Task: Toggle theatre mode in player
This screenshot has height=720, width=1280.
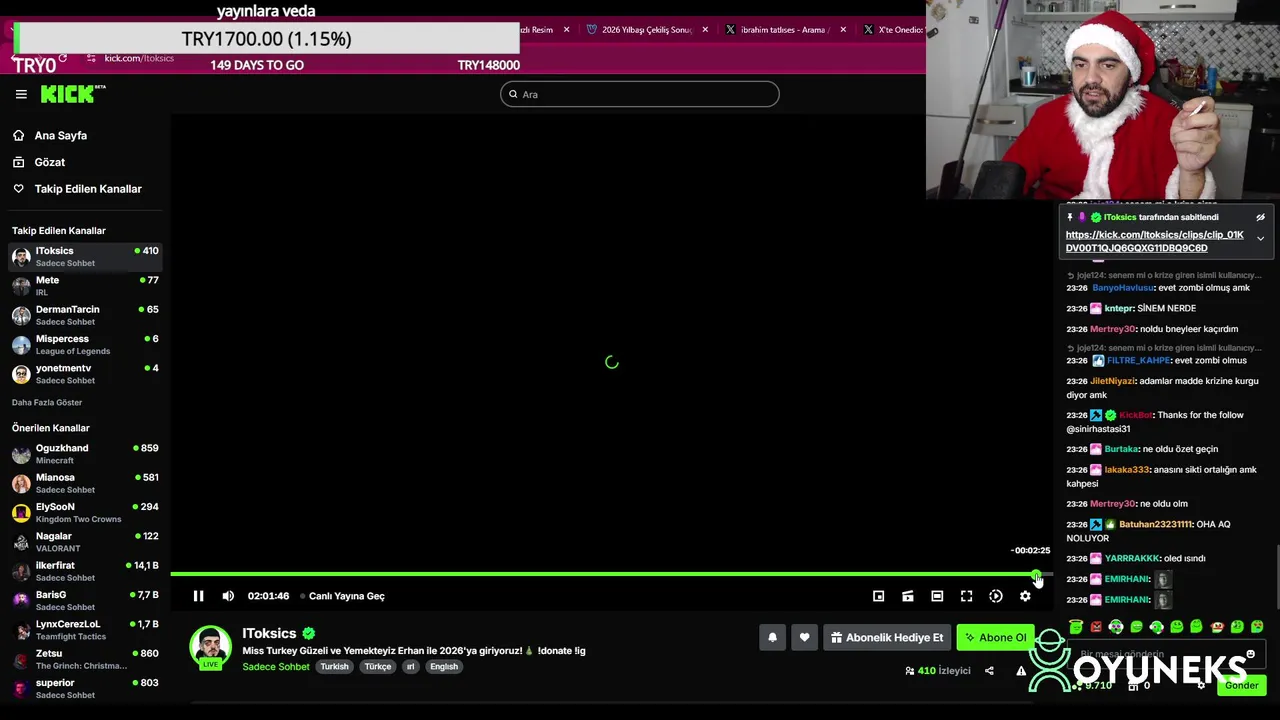Action: tap(937, 596)
